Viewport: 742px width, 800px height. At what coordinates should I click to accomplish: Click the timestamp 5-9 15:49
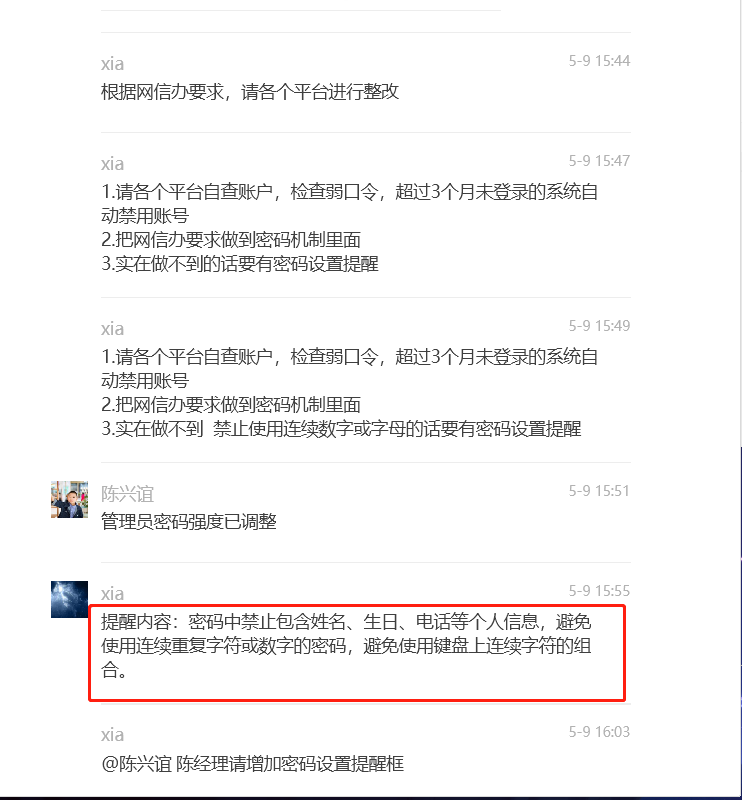599,326
